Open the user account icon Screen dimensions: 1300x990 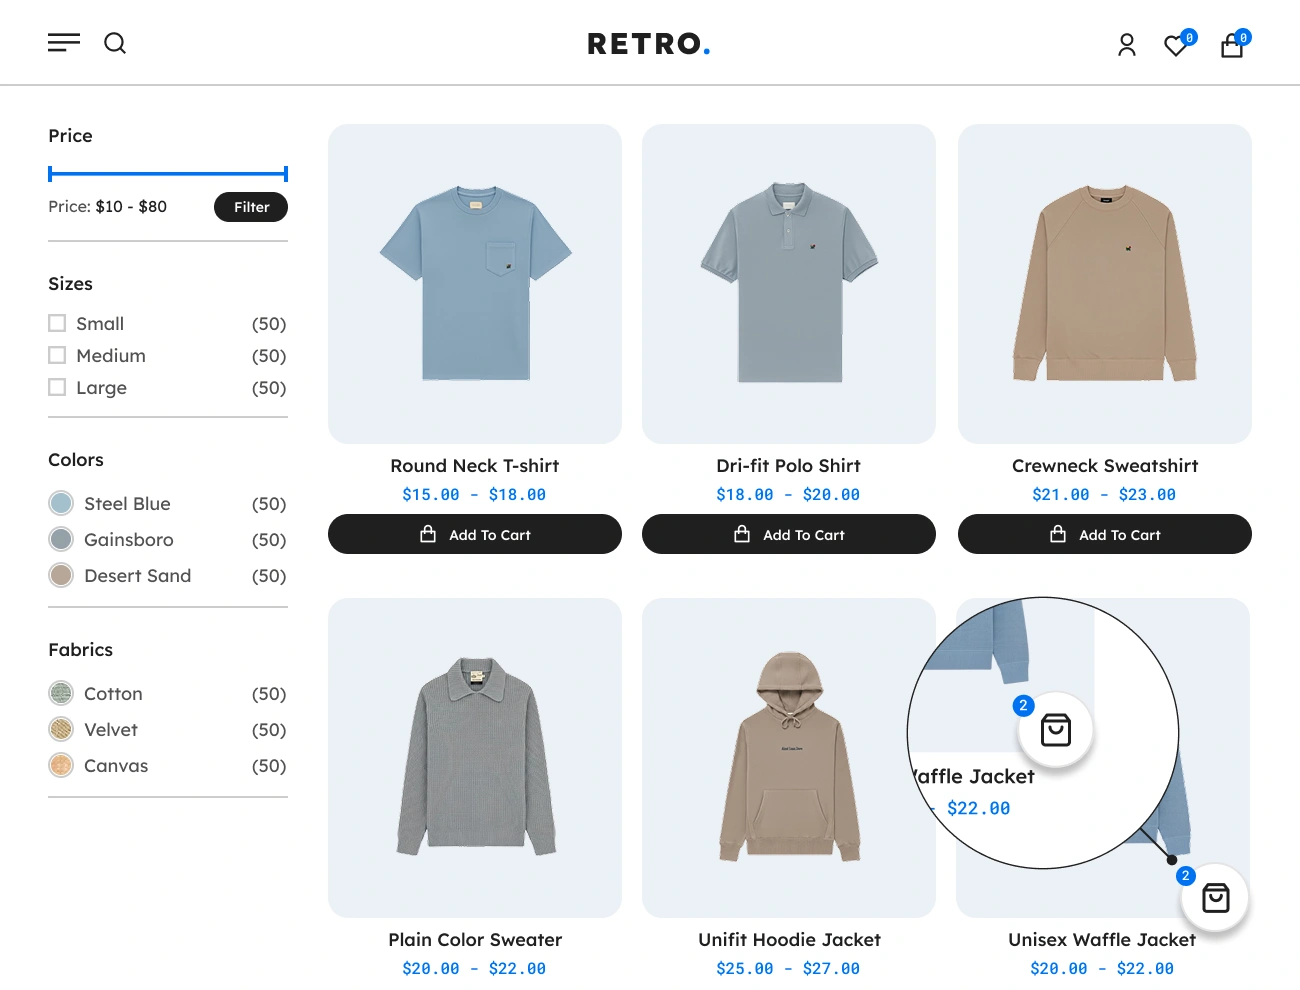click(1127, 45)
